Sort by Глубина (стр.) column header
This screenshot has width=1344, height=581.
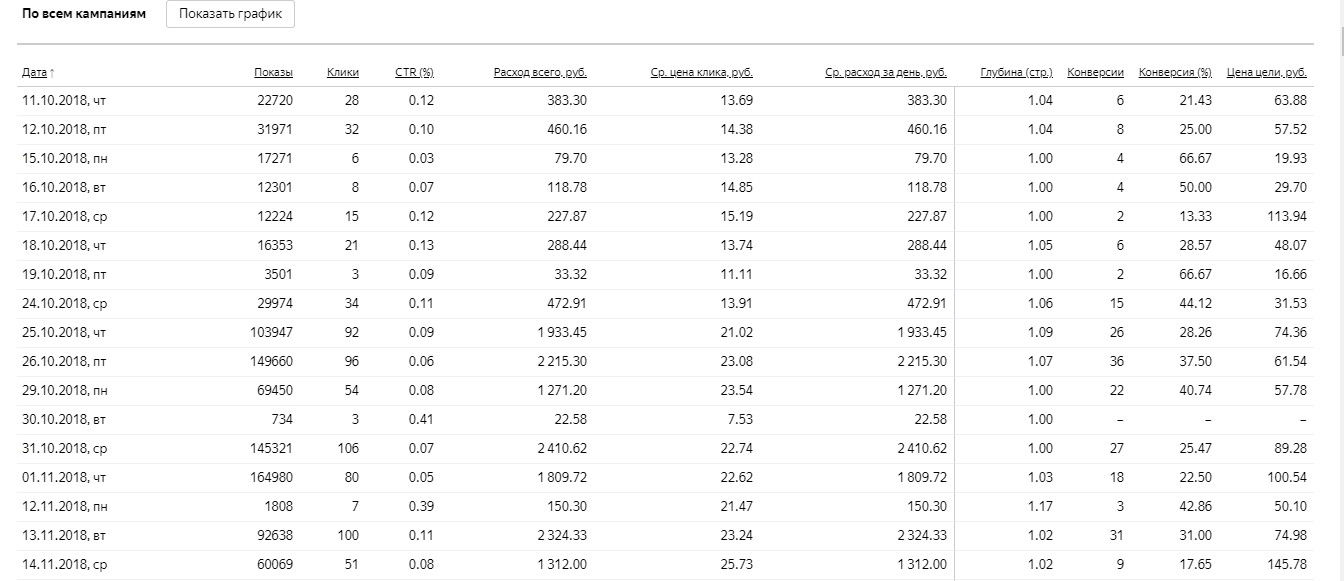coord(1016,73)
